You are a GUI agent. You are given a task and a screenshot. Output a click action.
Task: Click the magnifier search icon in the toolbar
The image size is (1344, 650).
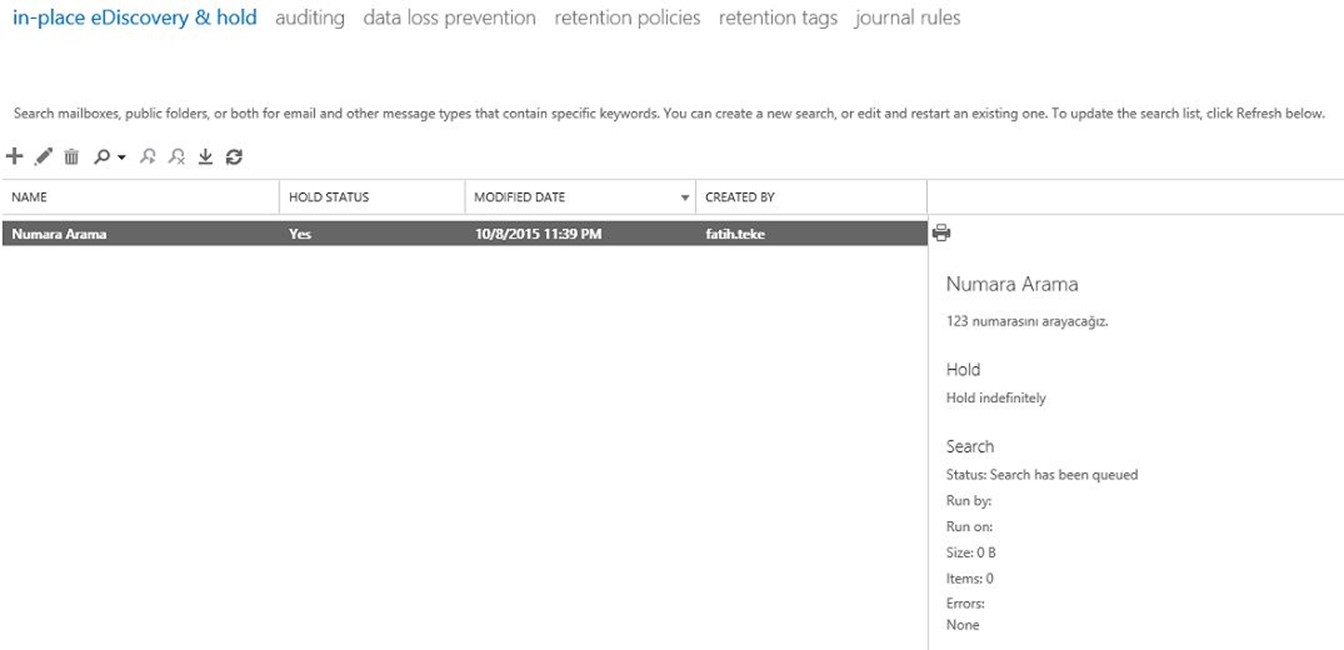[x=102, y=157]
